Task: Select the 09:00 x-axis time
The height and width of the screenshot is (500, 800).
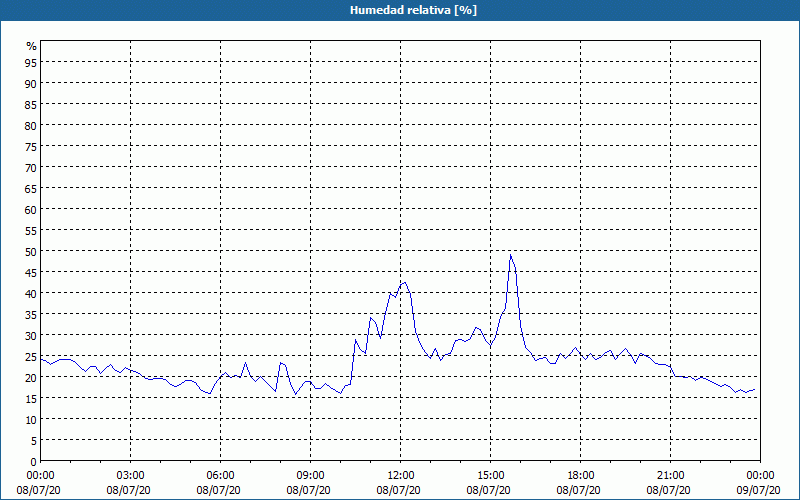Action: tap(311, 476)
